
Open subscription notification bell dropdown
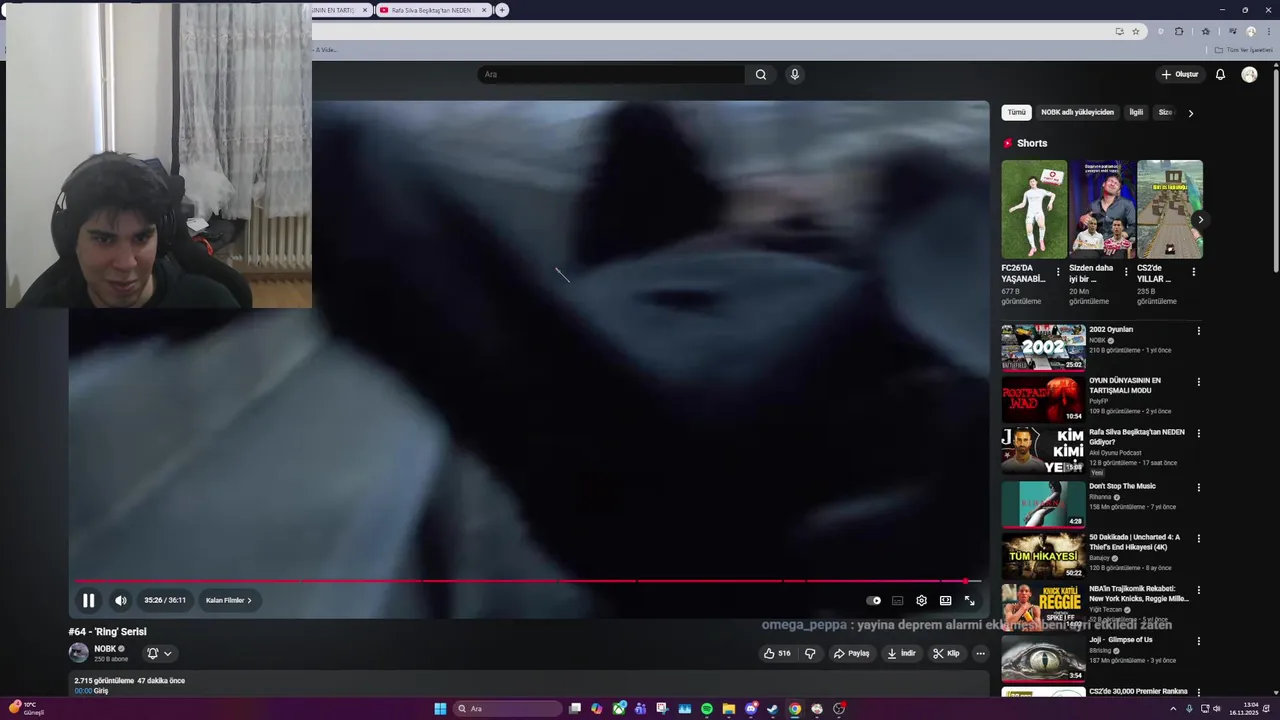[x=159, y=653]
